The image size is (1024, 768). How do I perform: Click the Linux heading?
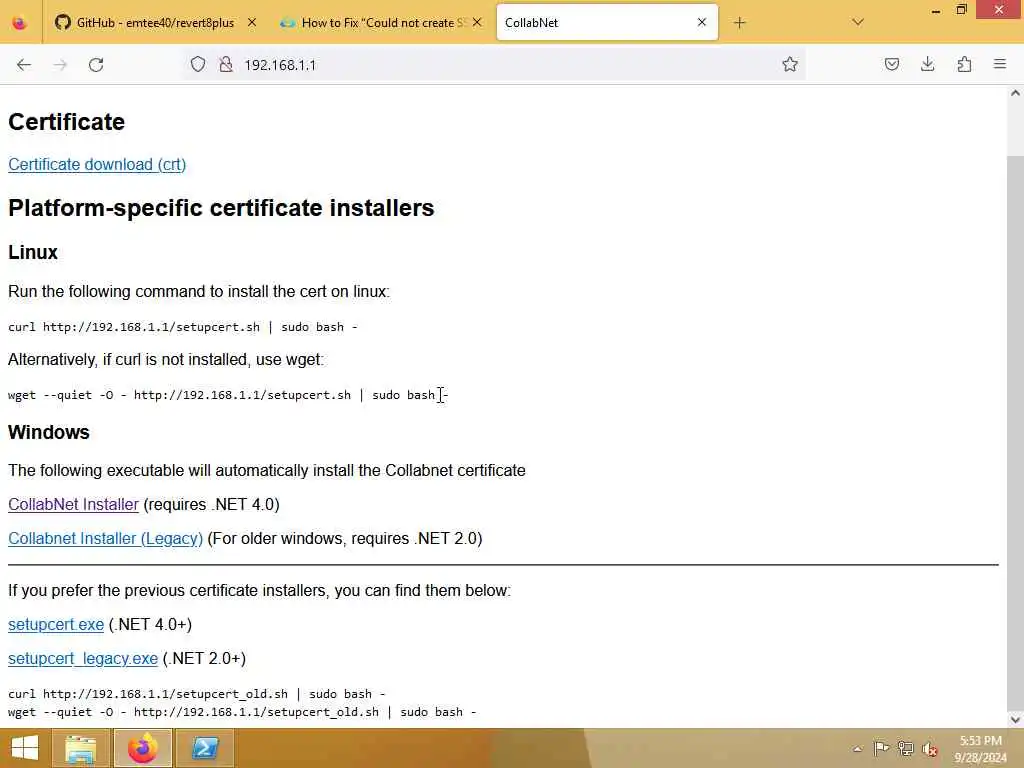point(33,252)
